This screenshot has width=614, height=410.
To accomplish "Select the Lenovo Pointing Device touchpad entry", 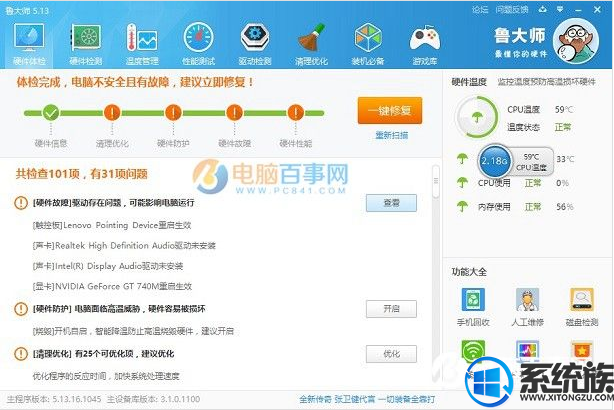I will [x=112, y=226].
